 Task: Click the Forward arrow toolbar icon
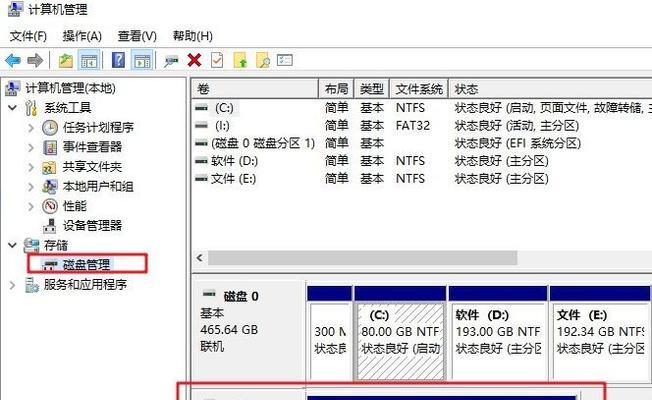click(x=35, y=61)
